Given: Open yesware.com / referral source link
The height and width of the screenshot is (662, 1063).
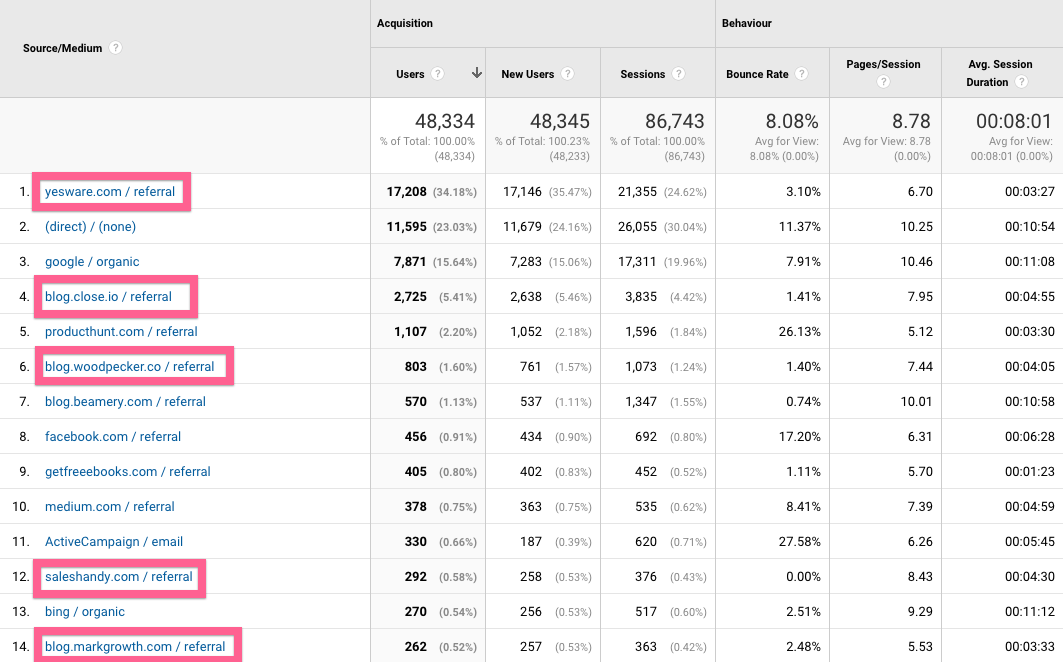Looking at the screenshot, I should click(x=110, y=191).
